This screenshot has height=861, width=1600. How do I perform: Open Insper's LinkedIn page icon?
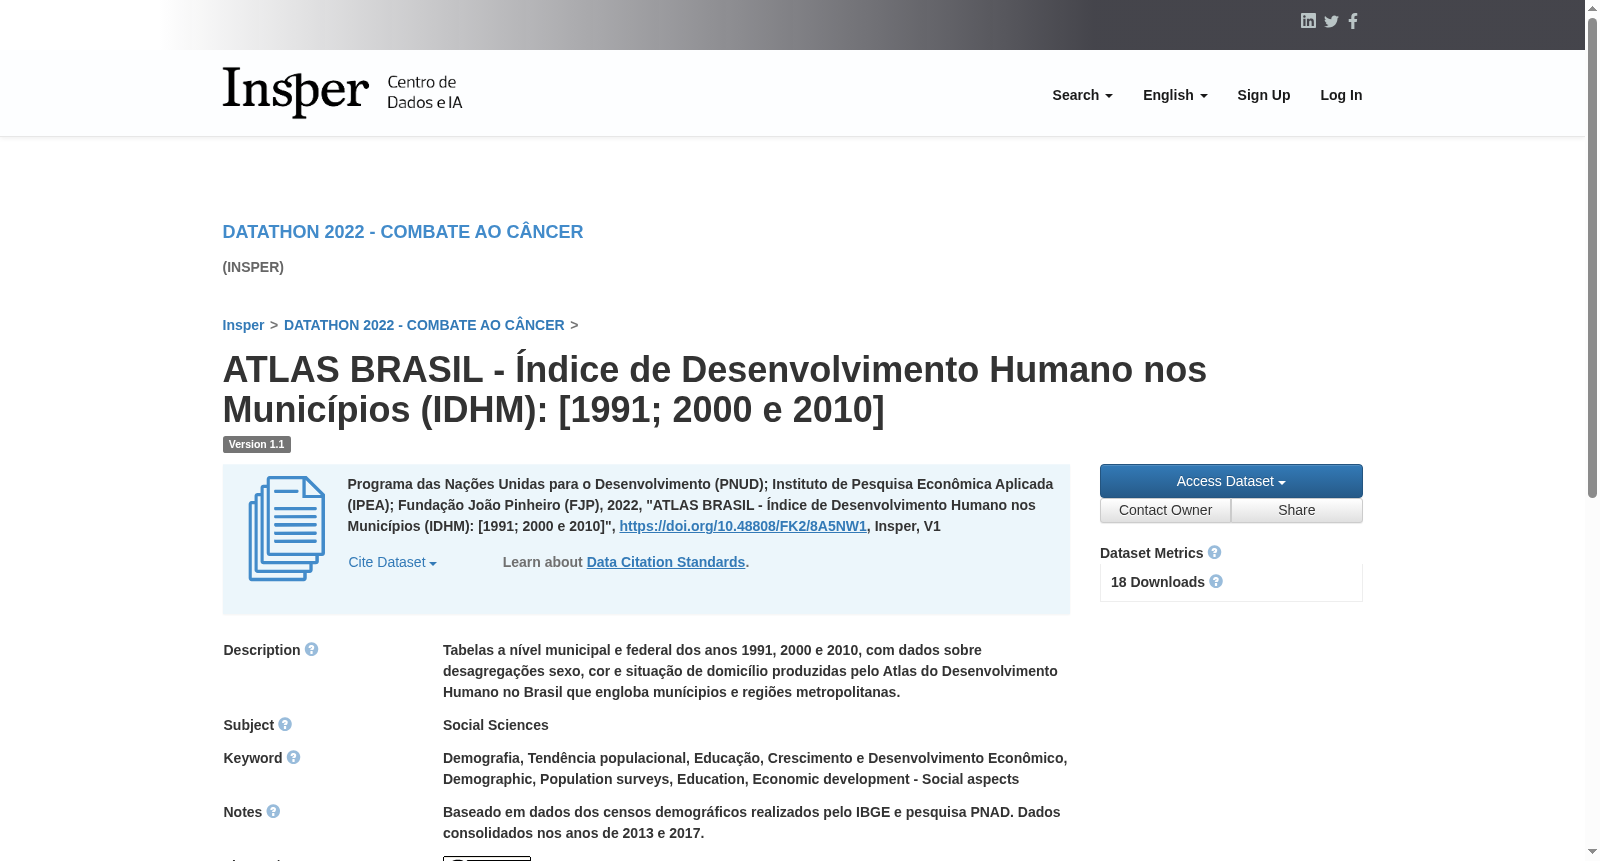tap(1308, 21)
